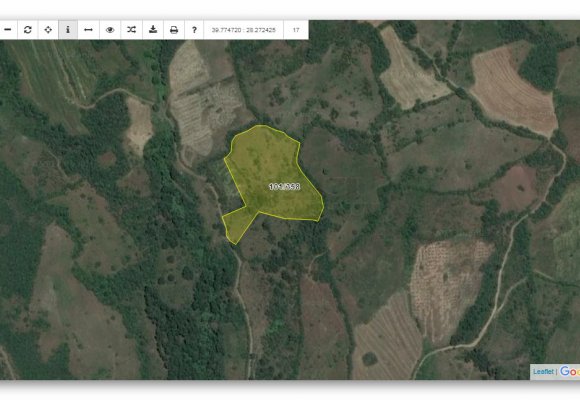Select the crosshair locate tool
This screenshot has height=400, width=580.
point(48,30)
